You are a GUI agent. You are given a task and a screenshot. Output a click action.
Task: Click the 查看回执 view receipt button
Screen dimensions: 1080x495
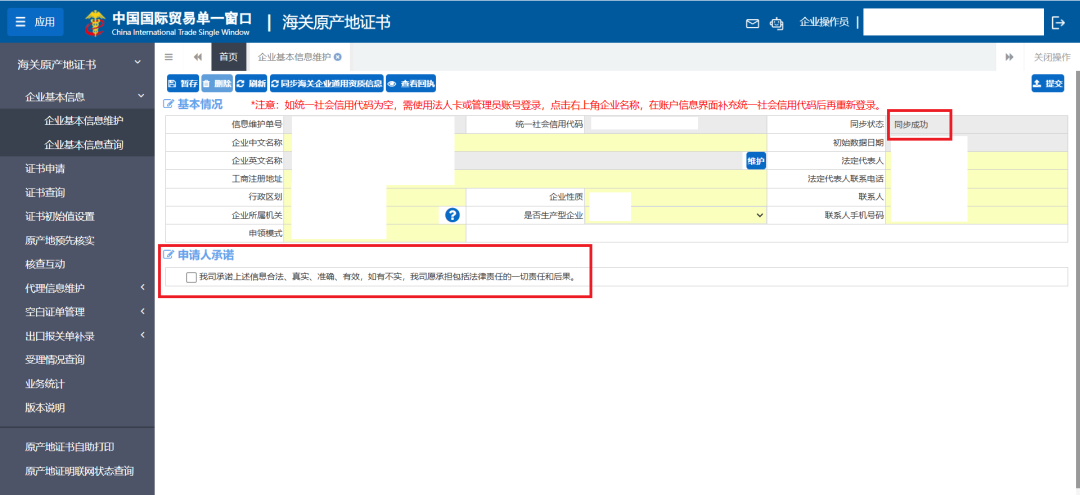(x=411, y=83)
